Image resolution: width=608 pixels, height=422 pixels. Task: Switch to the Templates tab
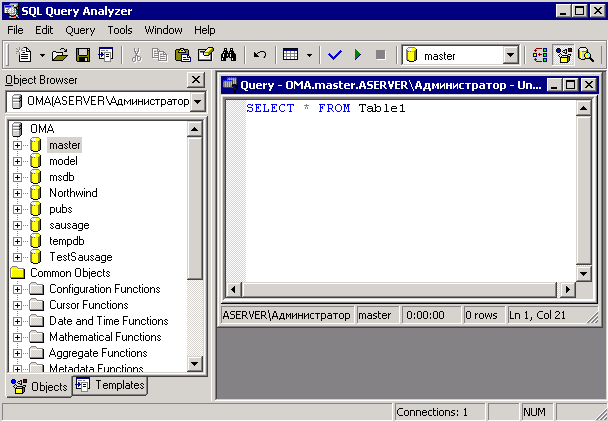click(x=110, y=385)
